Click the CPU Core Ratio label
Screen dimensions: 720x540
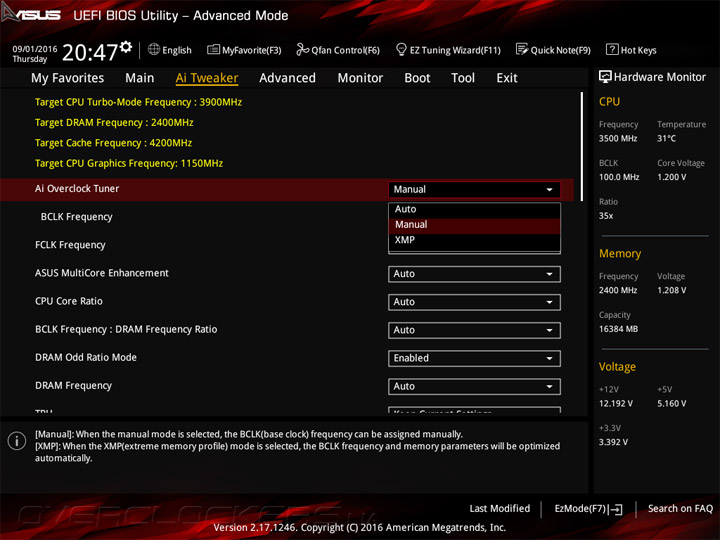click(69, 301)
